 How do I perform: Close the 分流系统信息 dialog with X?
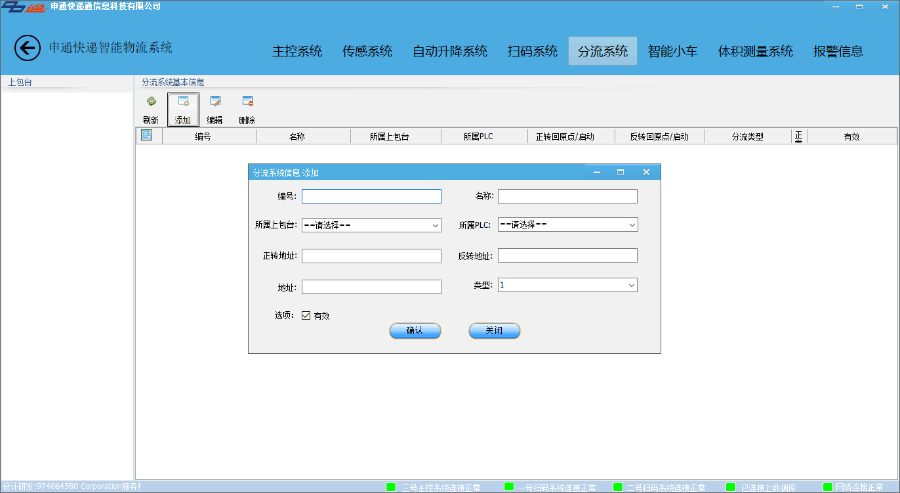pyautogui.click(x=646, y=173)
